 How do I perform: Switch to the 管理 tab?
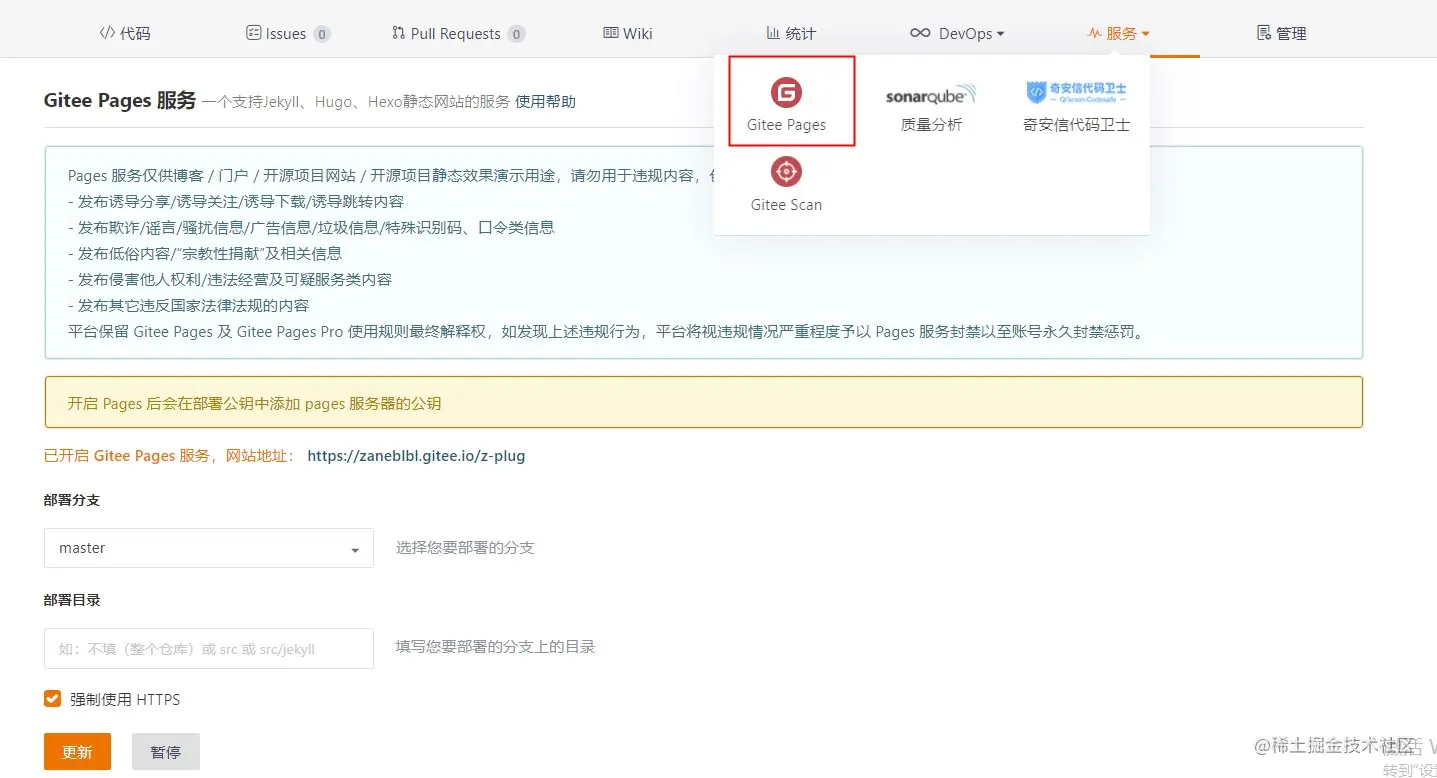(1282, 33)
